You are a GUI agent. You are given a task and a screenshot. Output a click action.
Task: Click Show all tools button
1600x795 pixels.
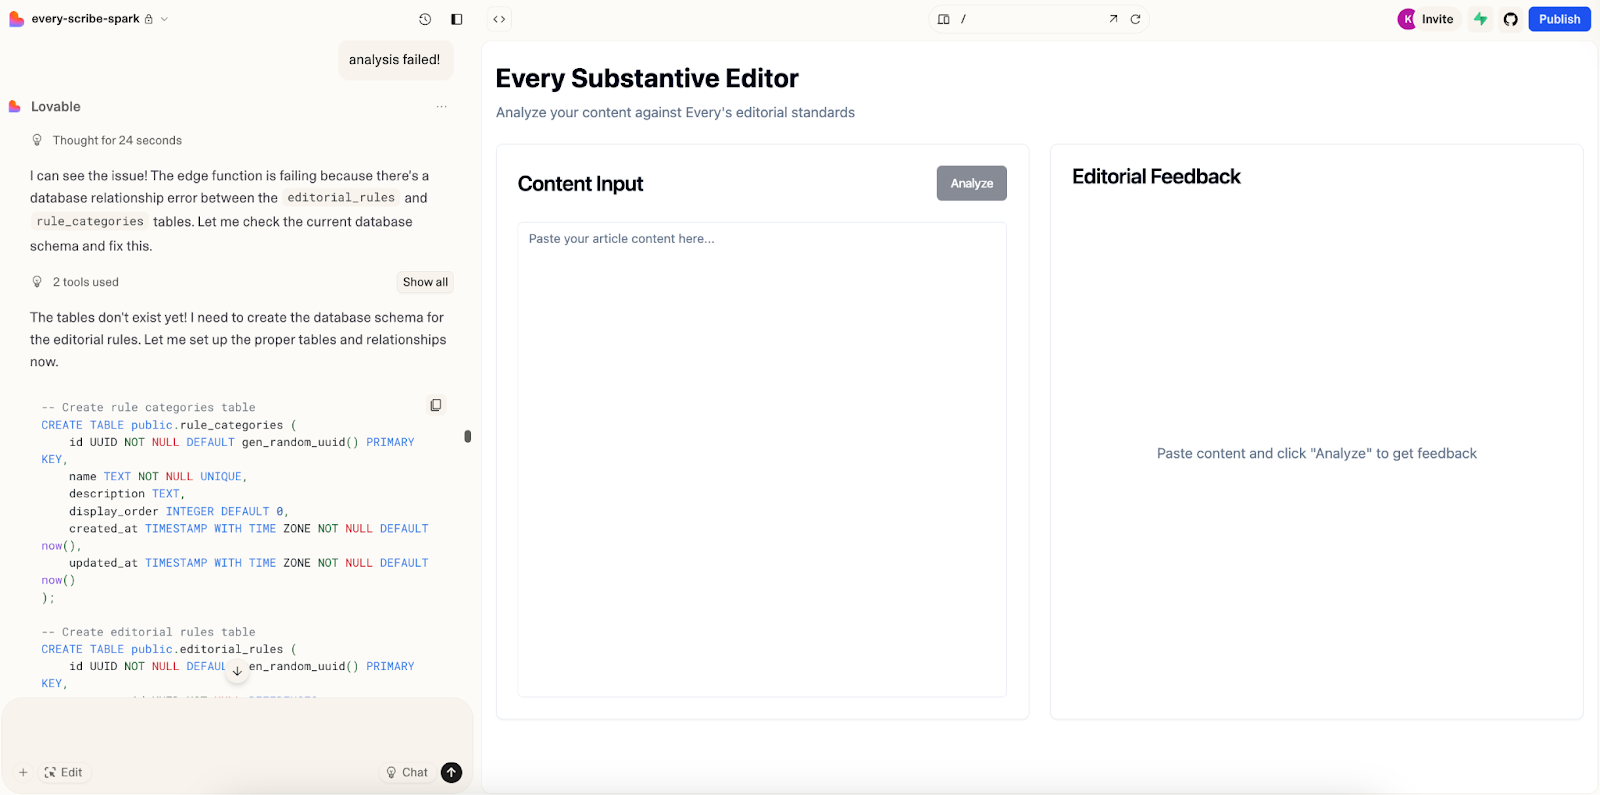coord(425,282)
